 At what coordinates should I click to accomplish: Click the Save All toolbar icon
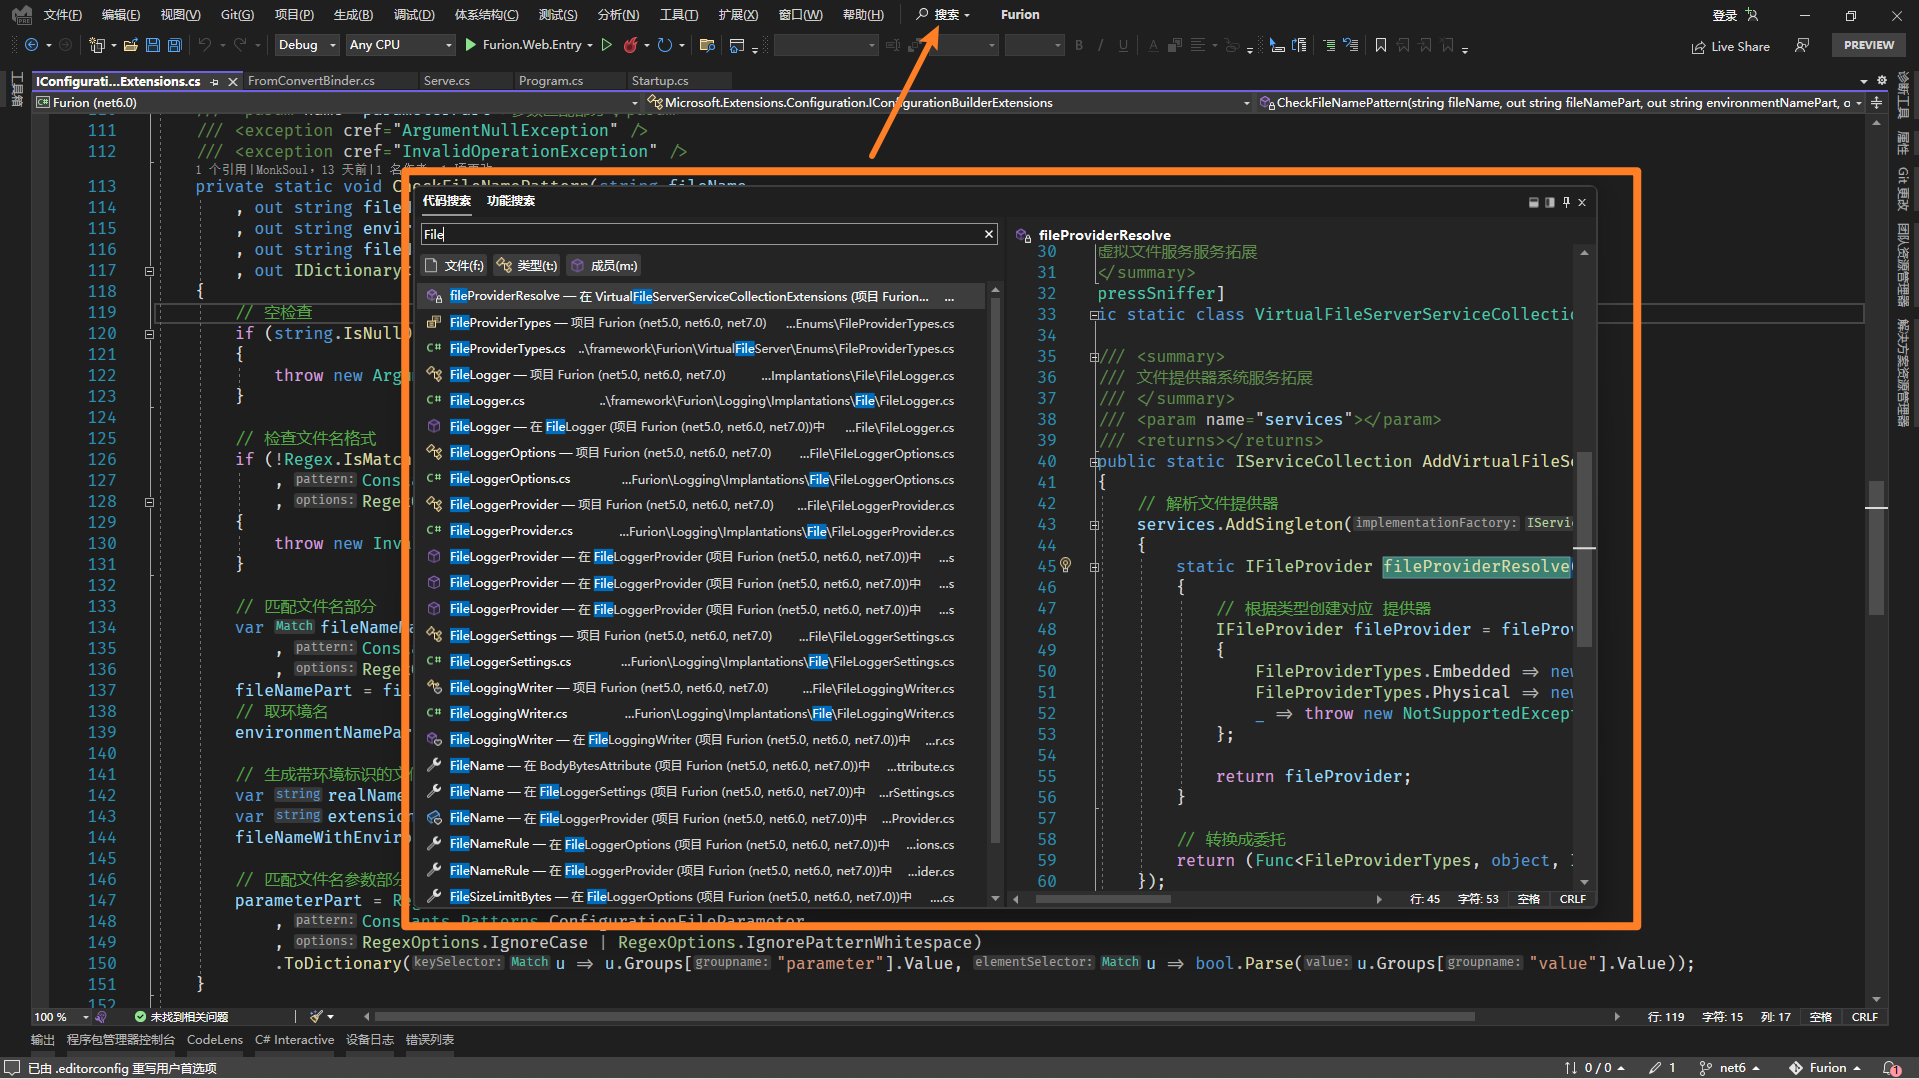pyautogui.click(x=175, y=45)
